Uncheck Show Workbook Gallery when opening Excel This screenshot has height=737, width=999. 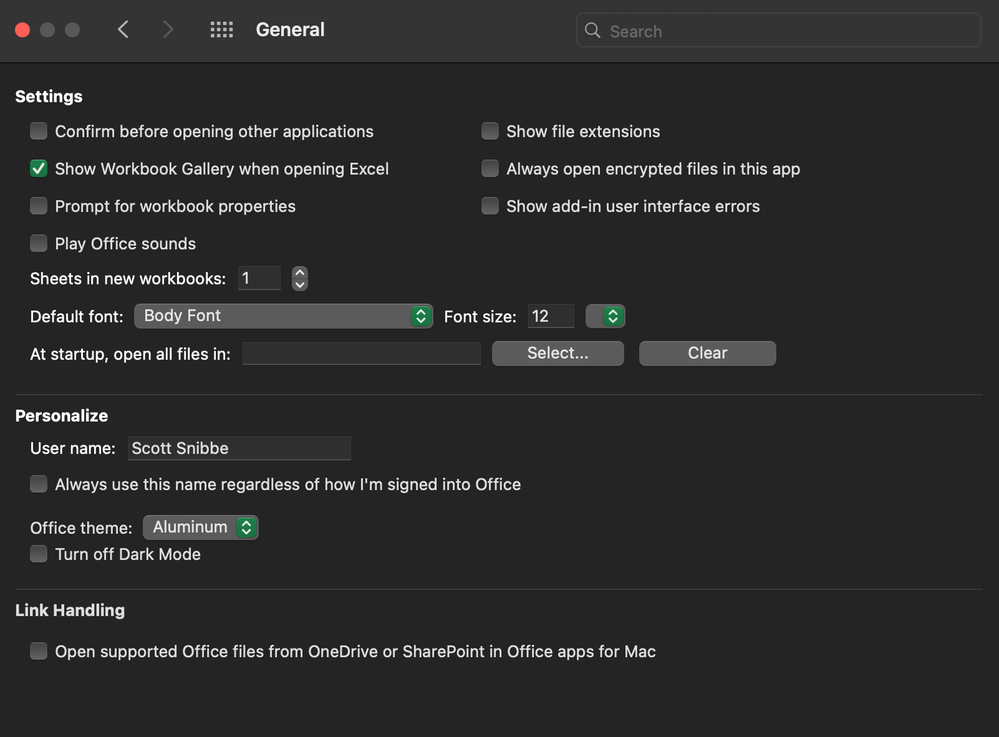39,169
